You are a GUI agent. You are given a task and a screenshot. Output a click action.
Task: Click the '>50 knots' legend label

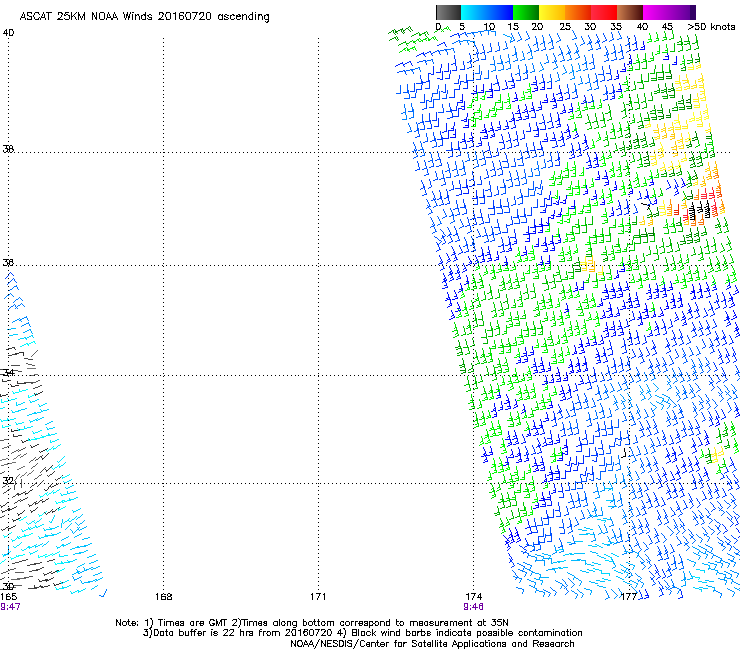click(x=711, y=27)
